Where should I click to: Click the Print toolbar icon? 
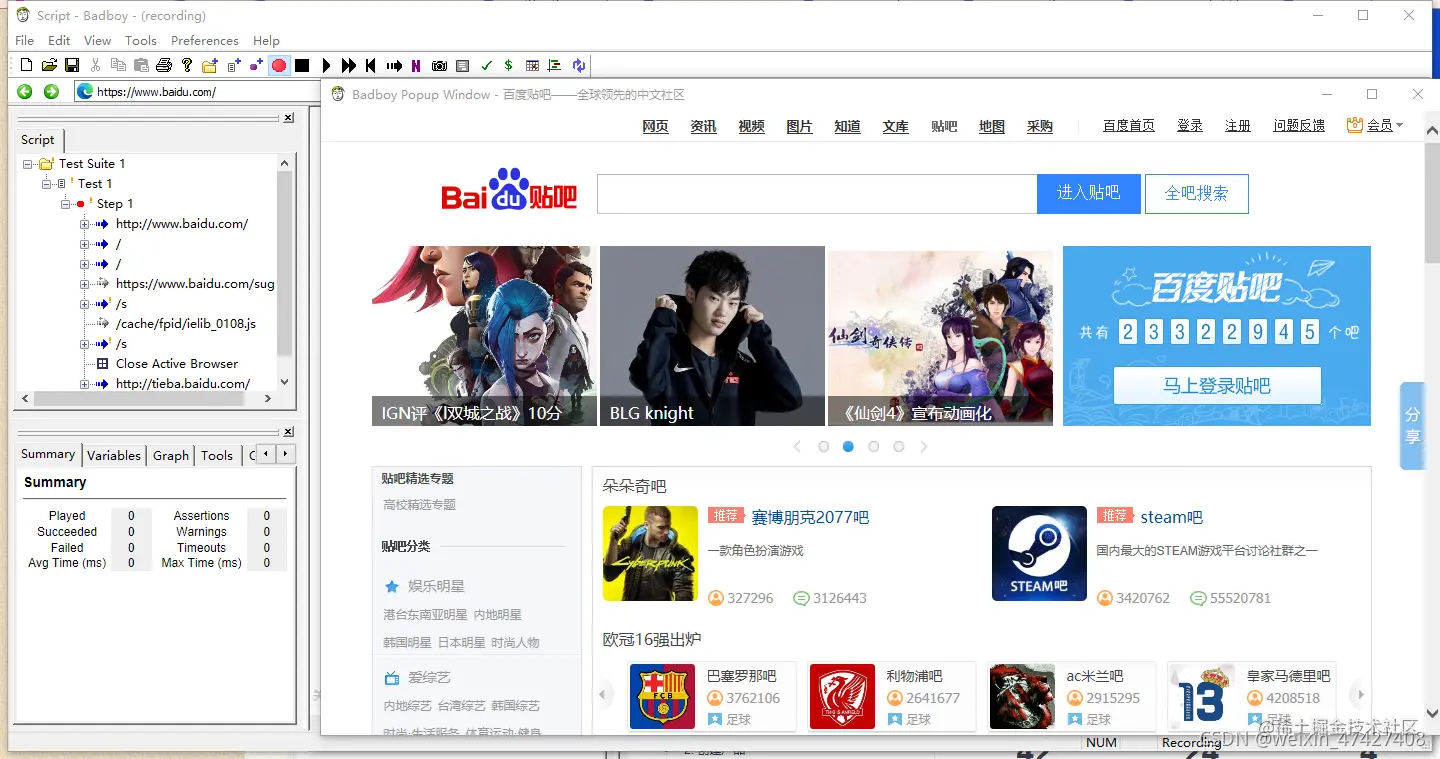point(164,65)
